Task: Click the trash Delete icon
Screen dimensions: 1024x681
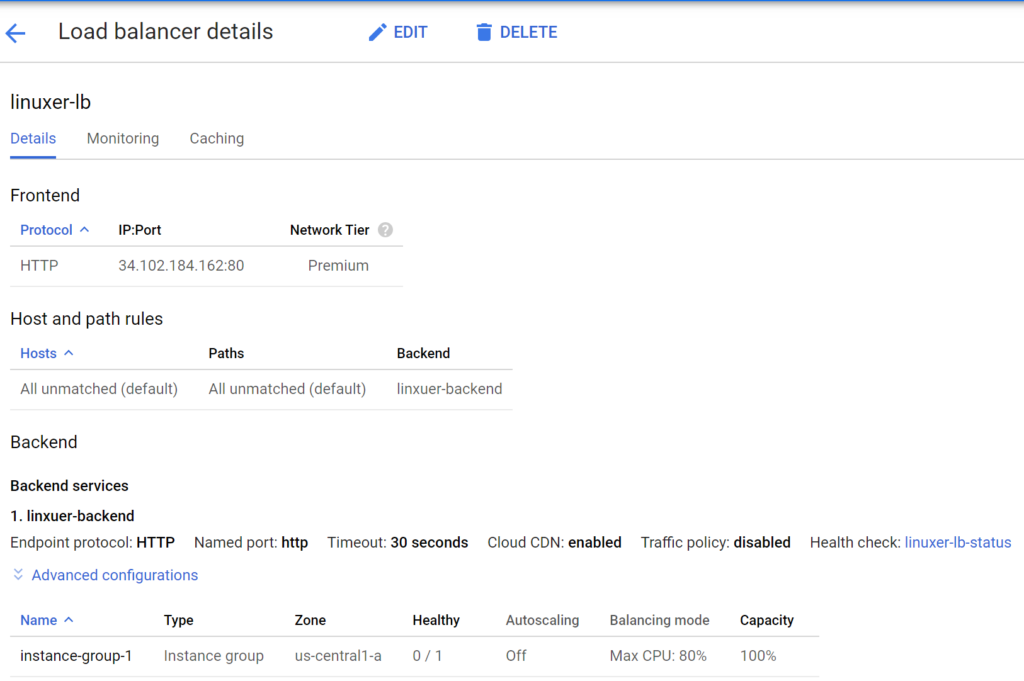Action: [x=484, y=33]
